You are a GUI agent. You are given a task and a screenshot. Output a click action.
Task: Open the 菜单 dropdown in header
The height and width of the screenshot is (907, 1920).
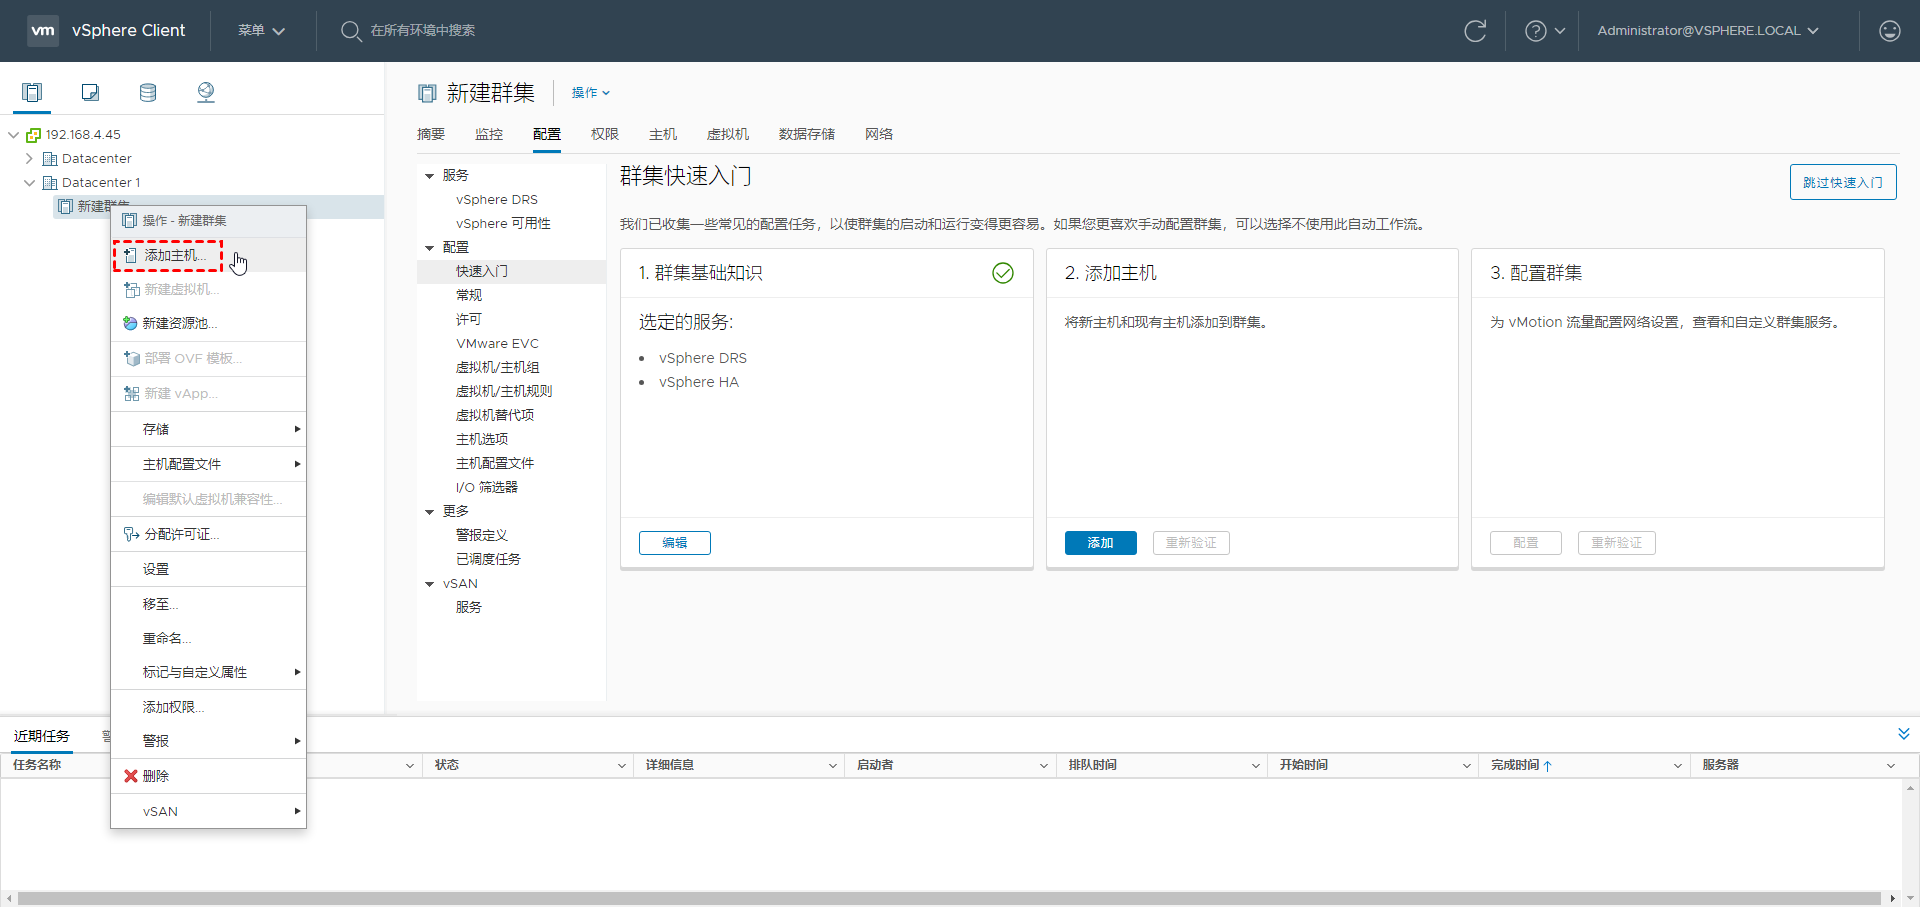[261, 31]
